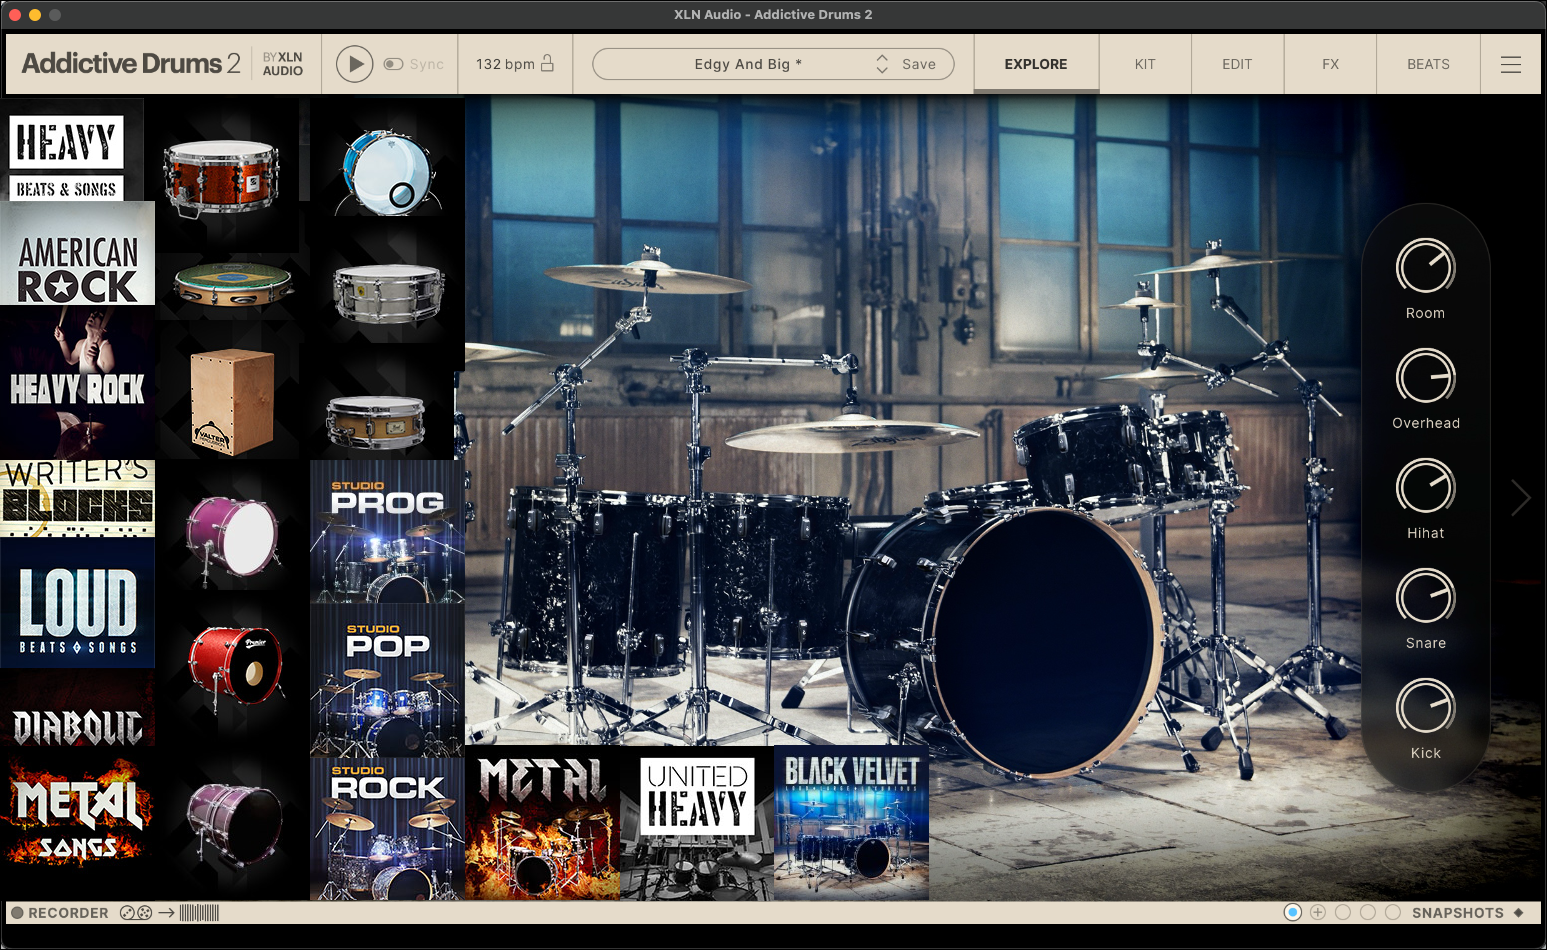1547x950 pixels.
Task: Open the hamburger main menu
Action: 1511,64
